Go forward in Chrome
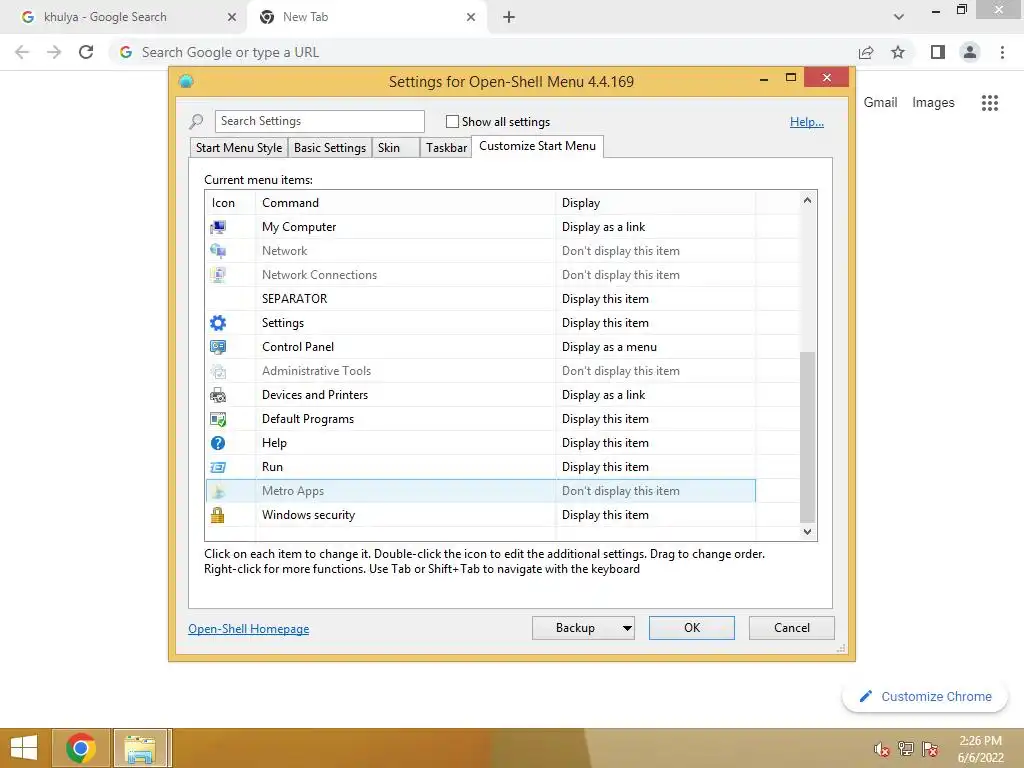 [54, 52]
